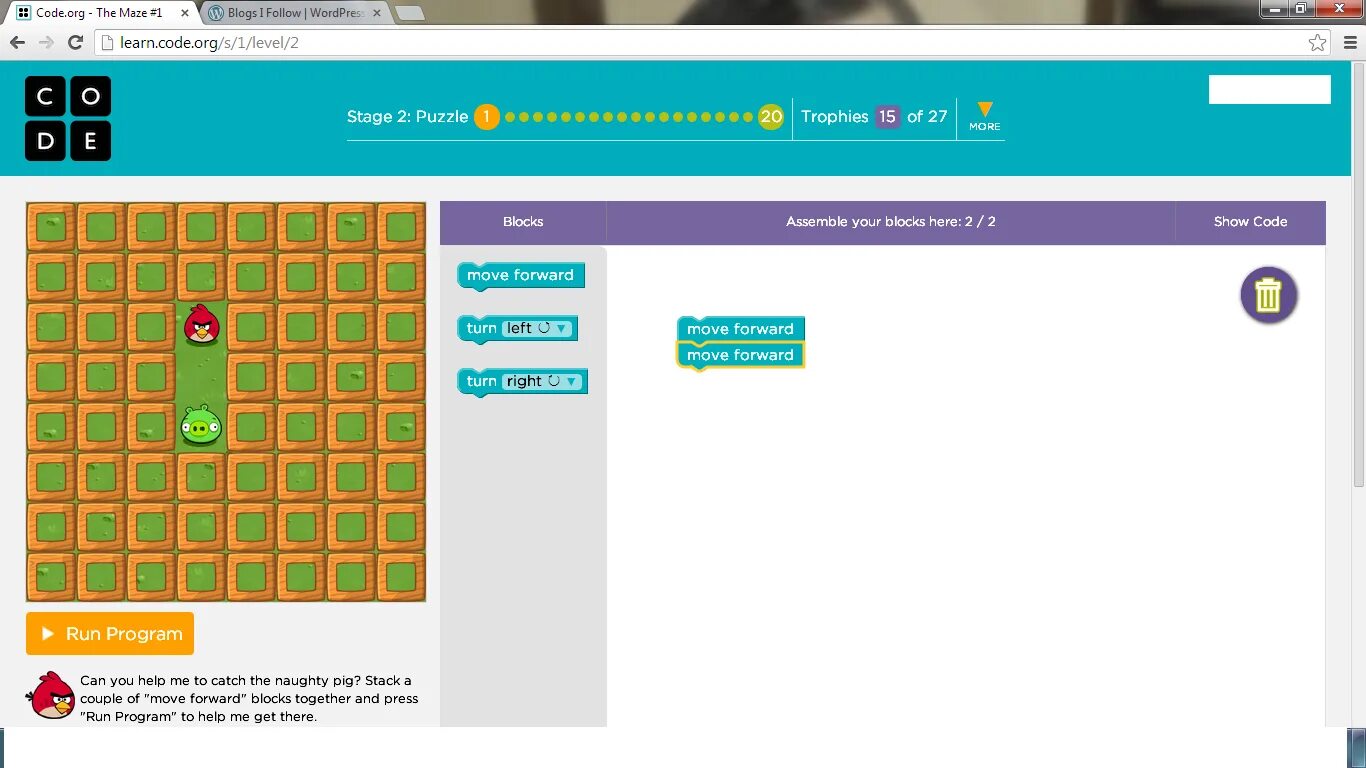This screenshot has height=768, width=1366.
Task: Close the Blogs I Follow tab
Action: tap(376, 13)
